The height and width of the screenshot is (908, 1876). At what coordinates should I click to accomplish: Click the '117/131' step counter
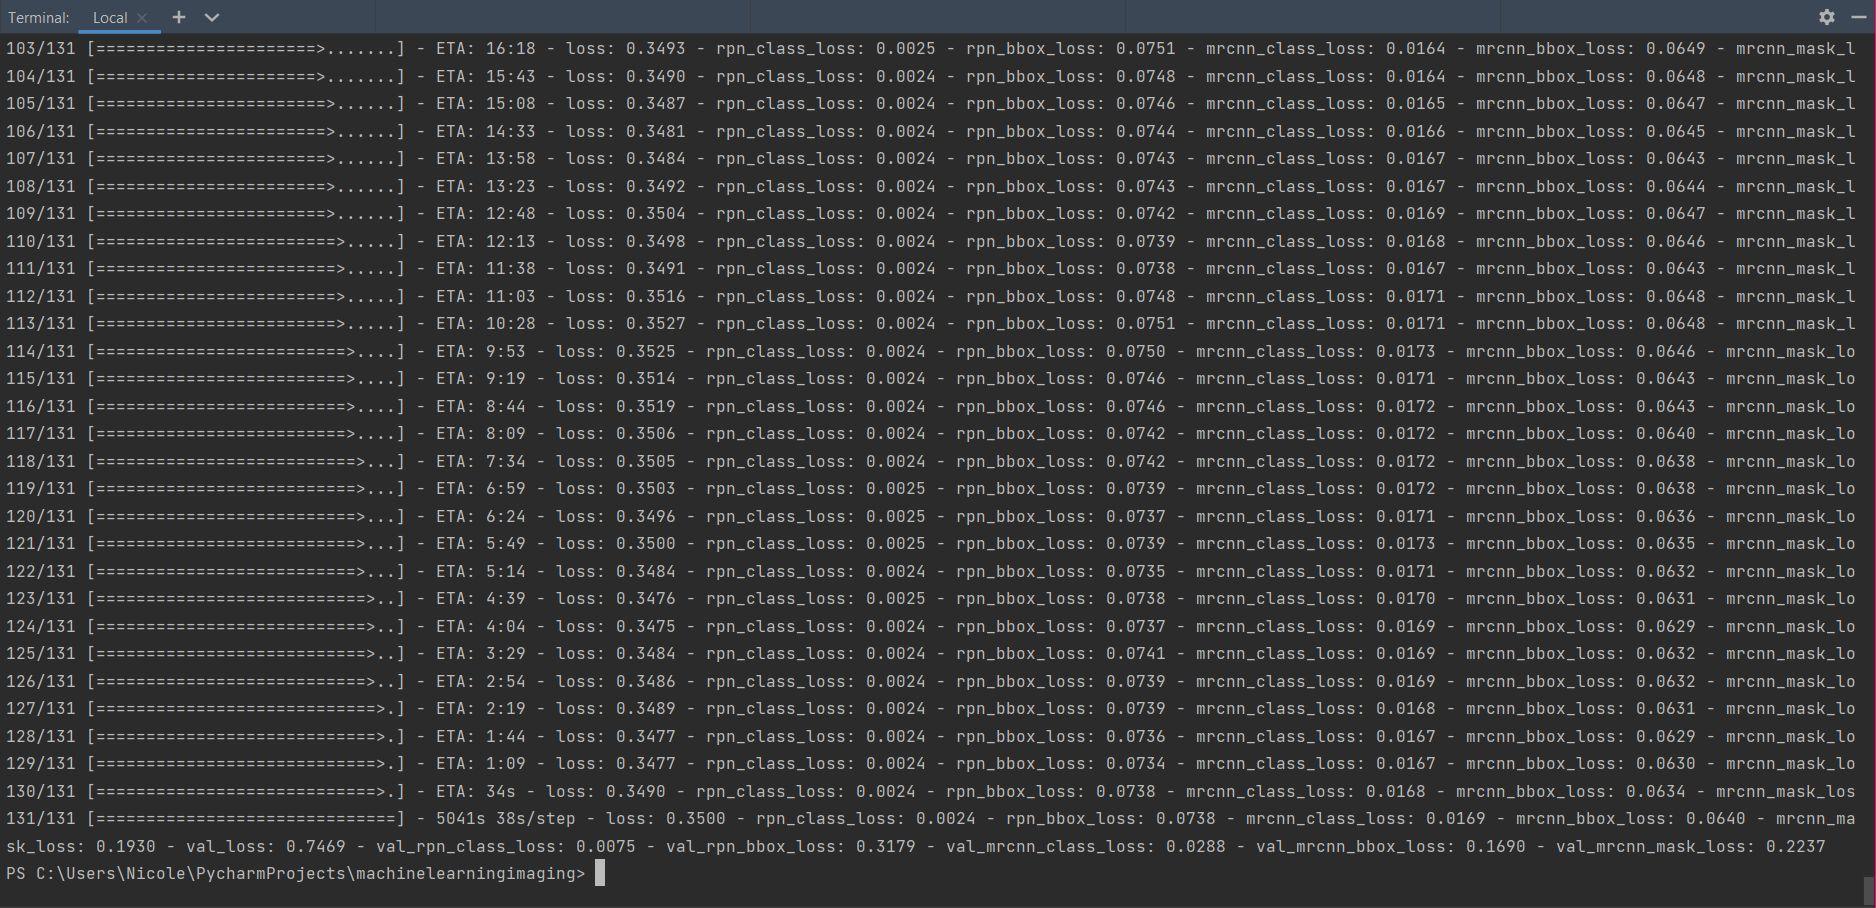coord(41,433)
